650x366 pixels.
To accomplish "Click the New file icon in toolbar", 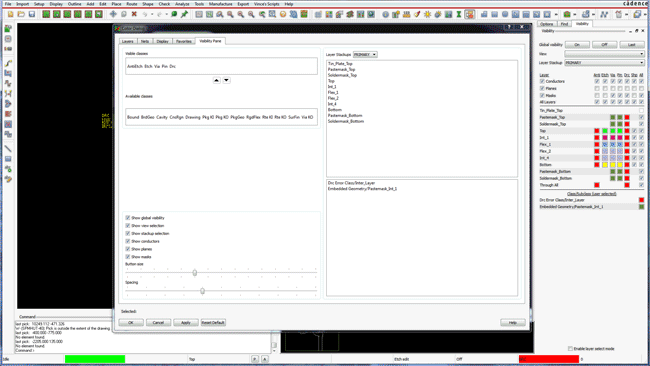I will point(10,15).
